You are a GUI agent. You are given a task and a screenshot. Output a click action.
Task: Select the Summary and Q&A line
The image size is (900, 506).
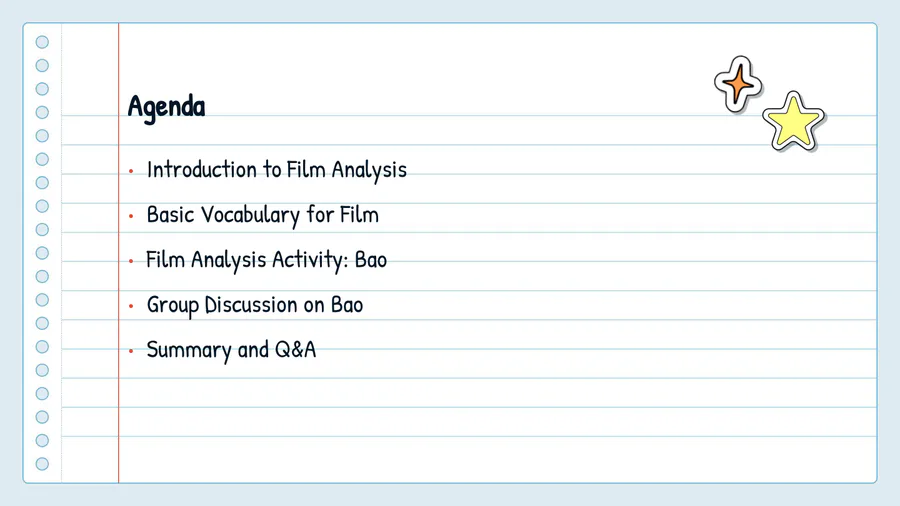point(231,350)
